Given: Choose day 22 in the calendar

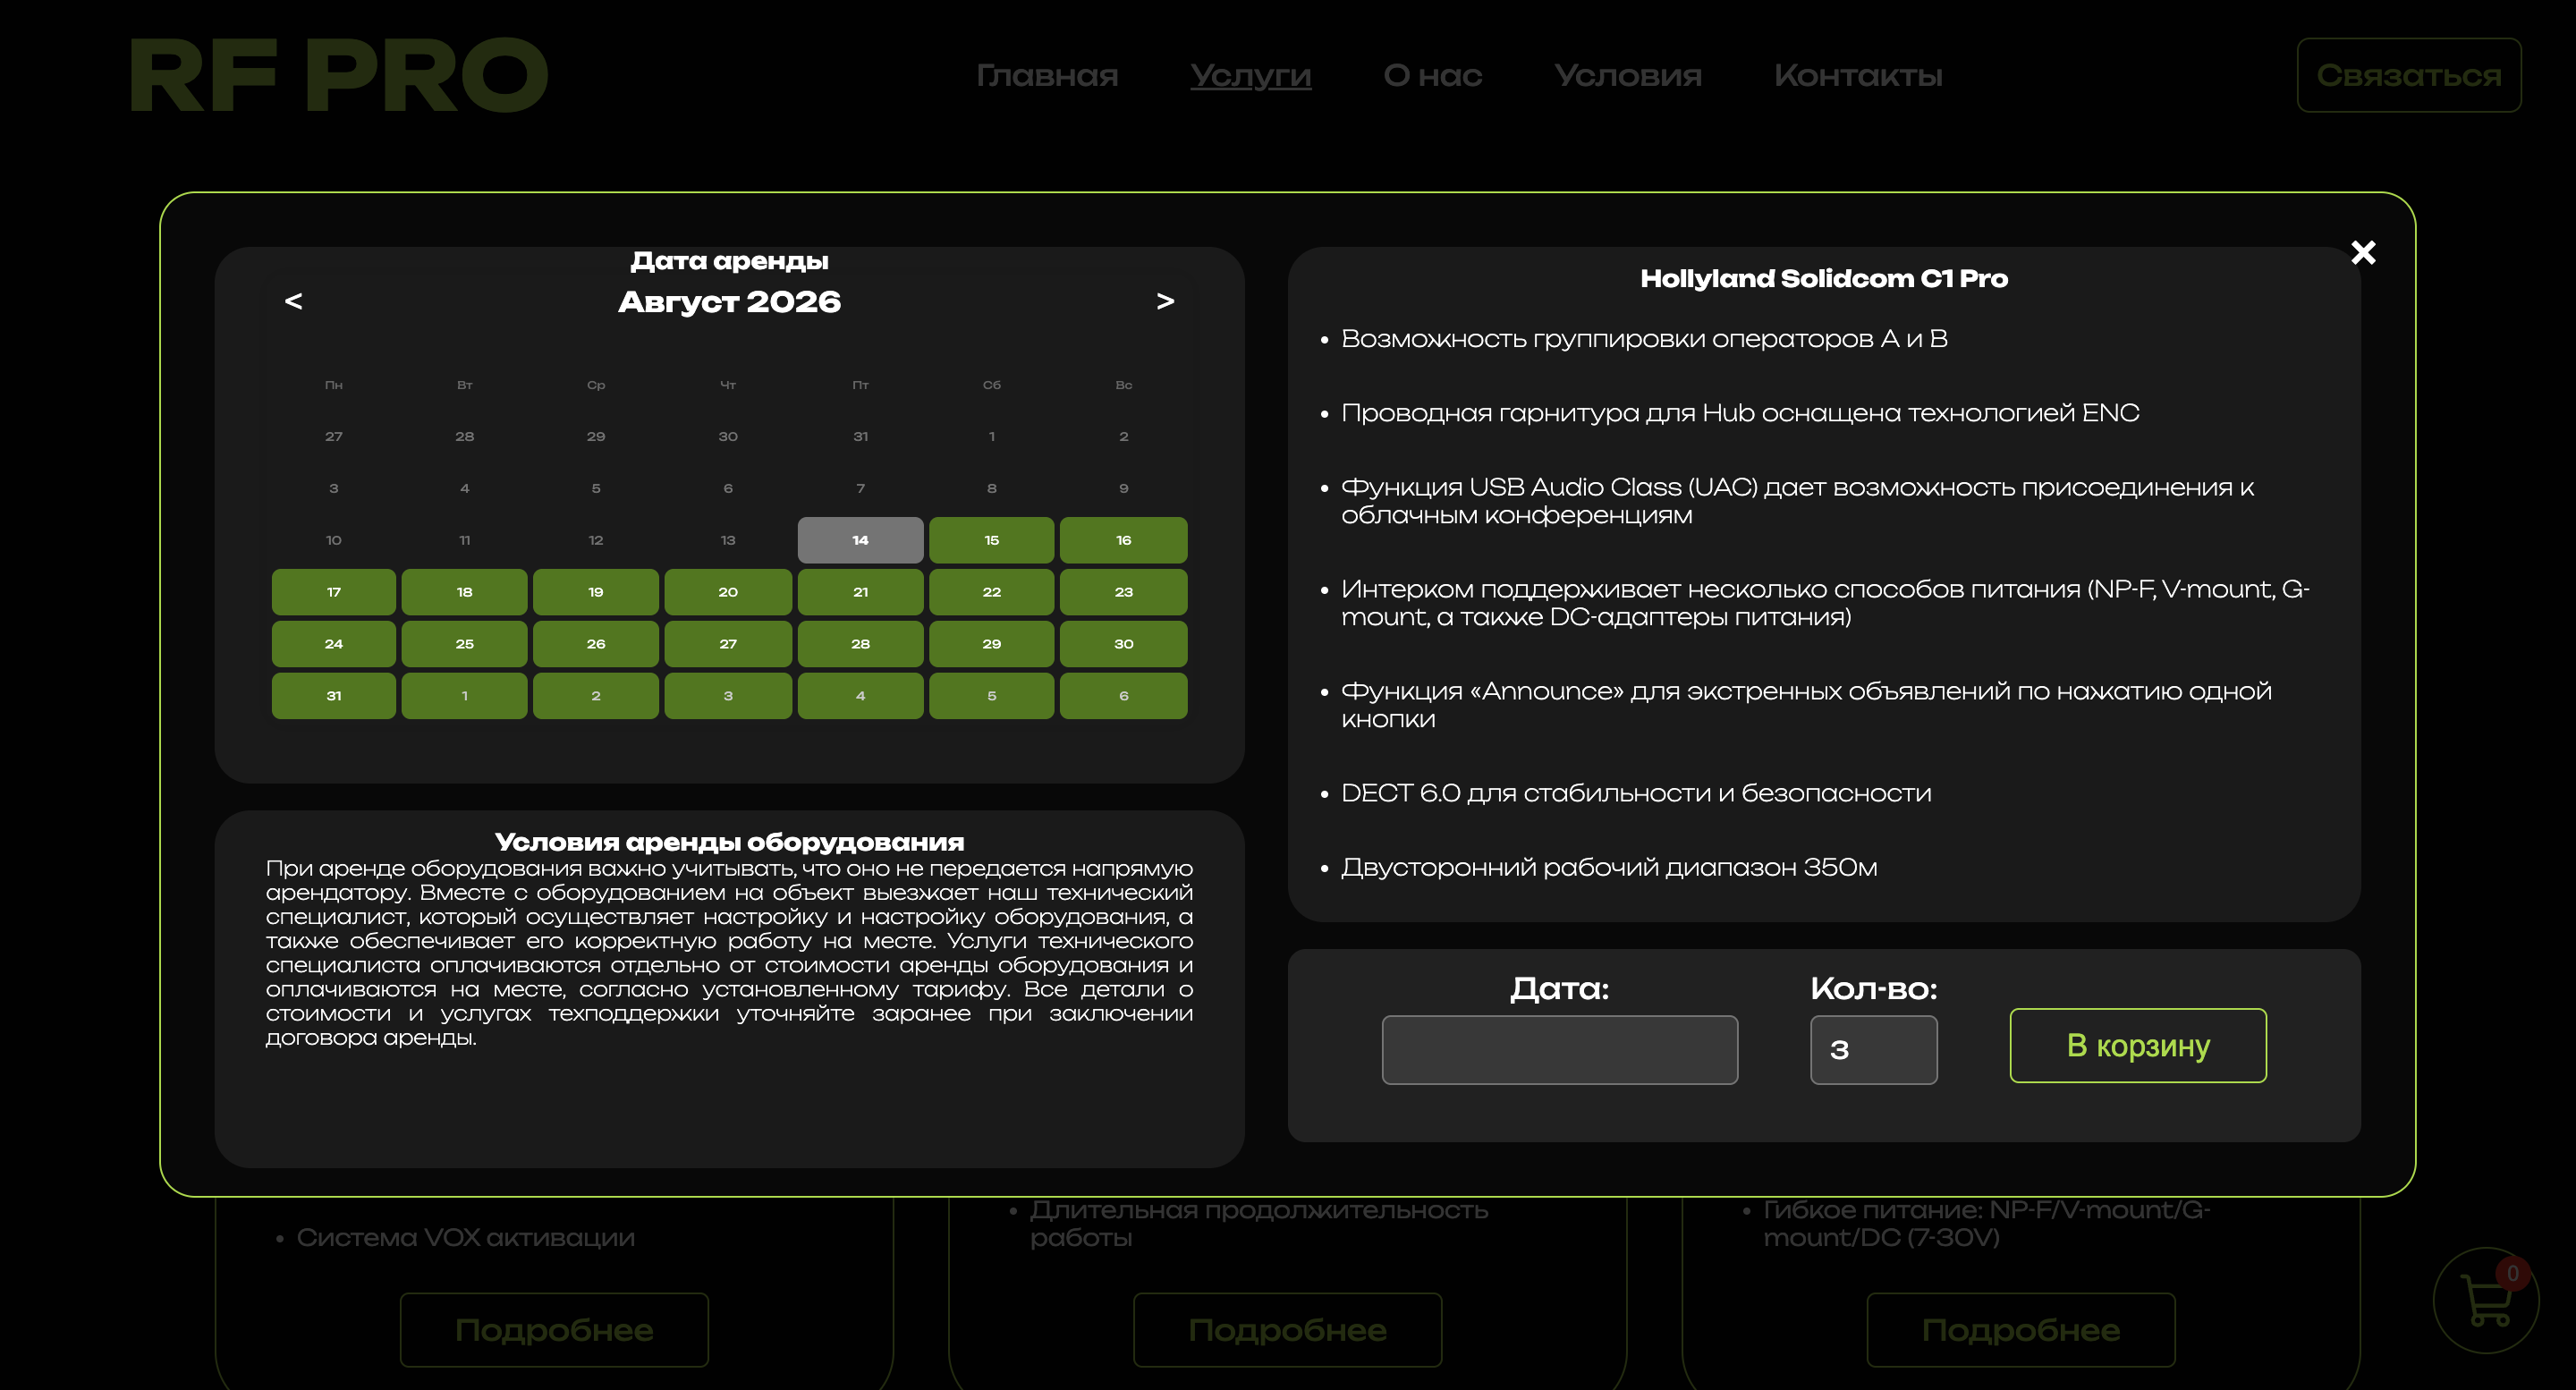Looking at the screenshot, I should coord(991,592).
